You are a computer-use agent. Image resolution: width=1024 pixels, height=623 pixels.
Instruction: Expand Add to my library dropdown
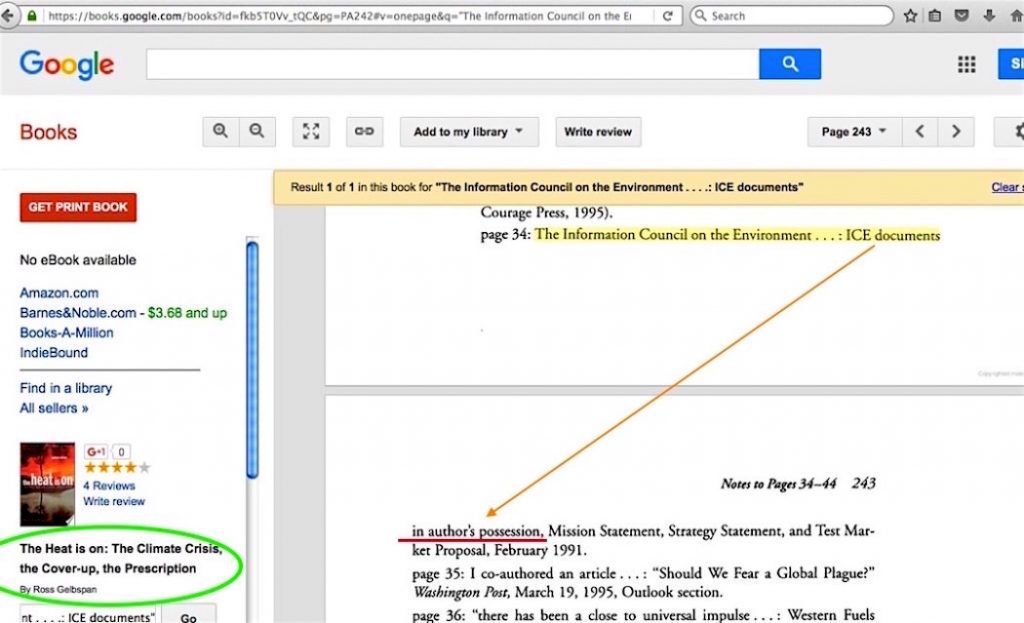click(469, 132)
